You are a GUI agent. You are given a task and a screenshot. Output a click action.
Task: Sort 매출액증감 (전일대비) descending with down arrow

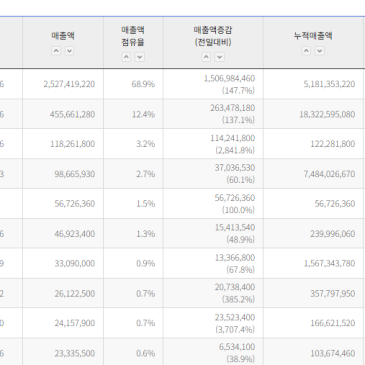tap(219, 57)
